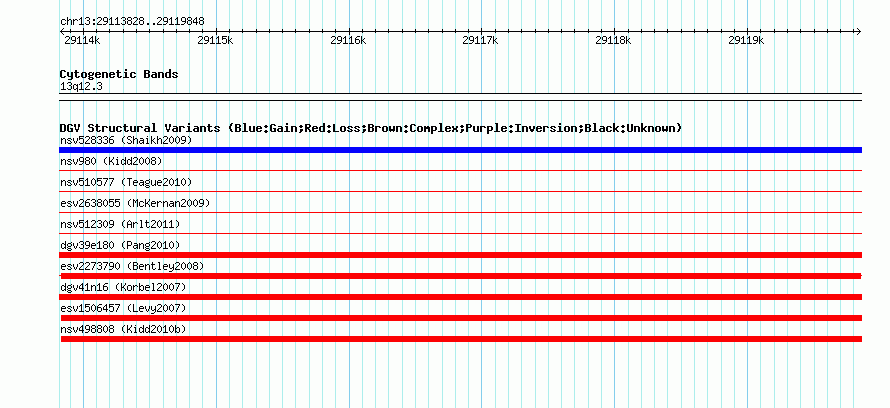
Task: Click the red loss bar under dgv39e180
Action: click(x=460, y=255)
